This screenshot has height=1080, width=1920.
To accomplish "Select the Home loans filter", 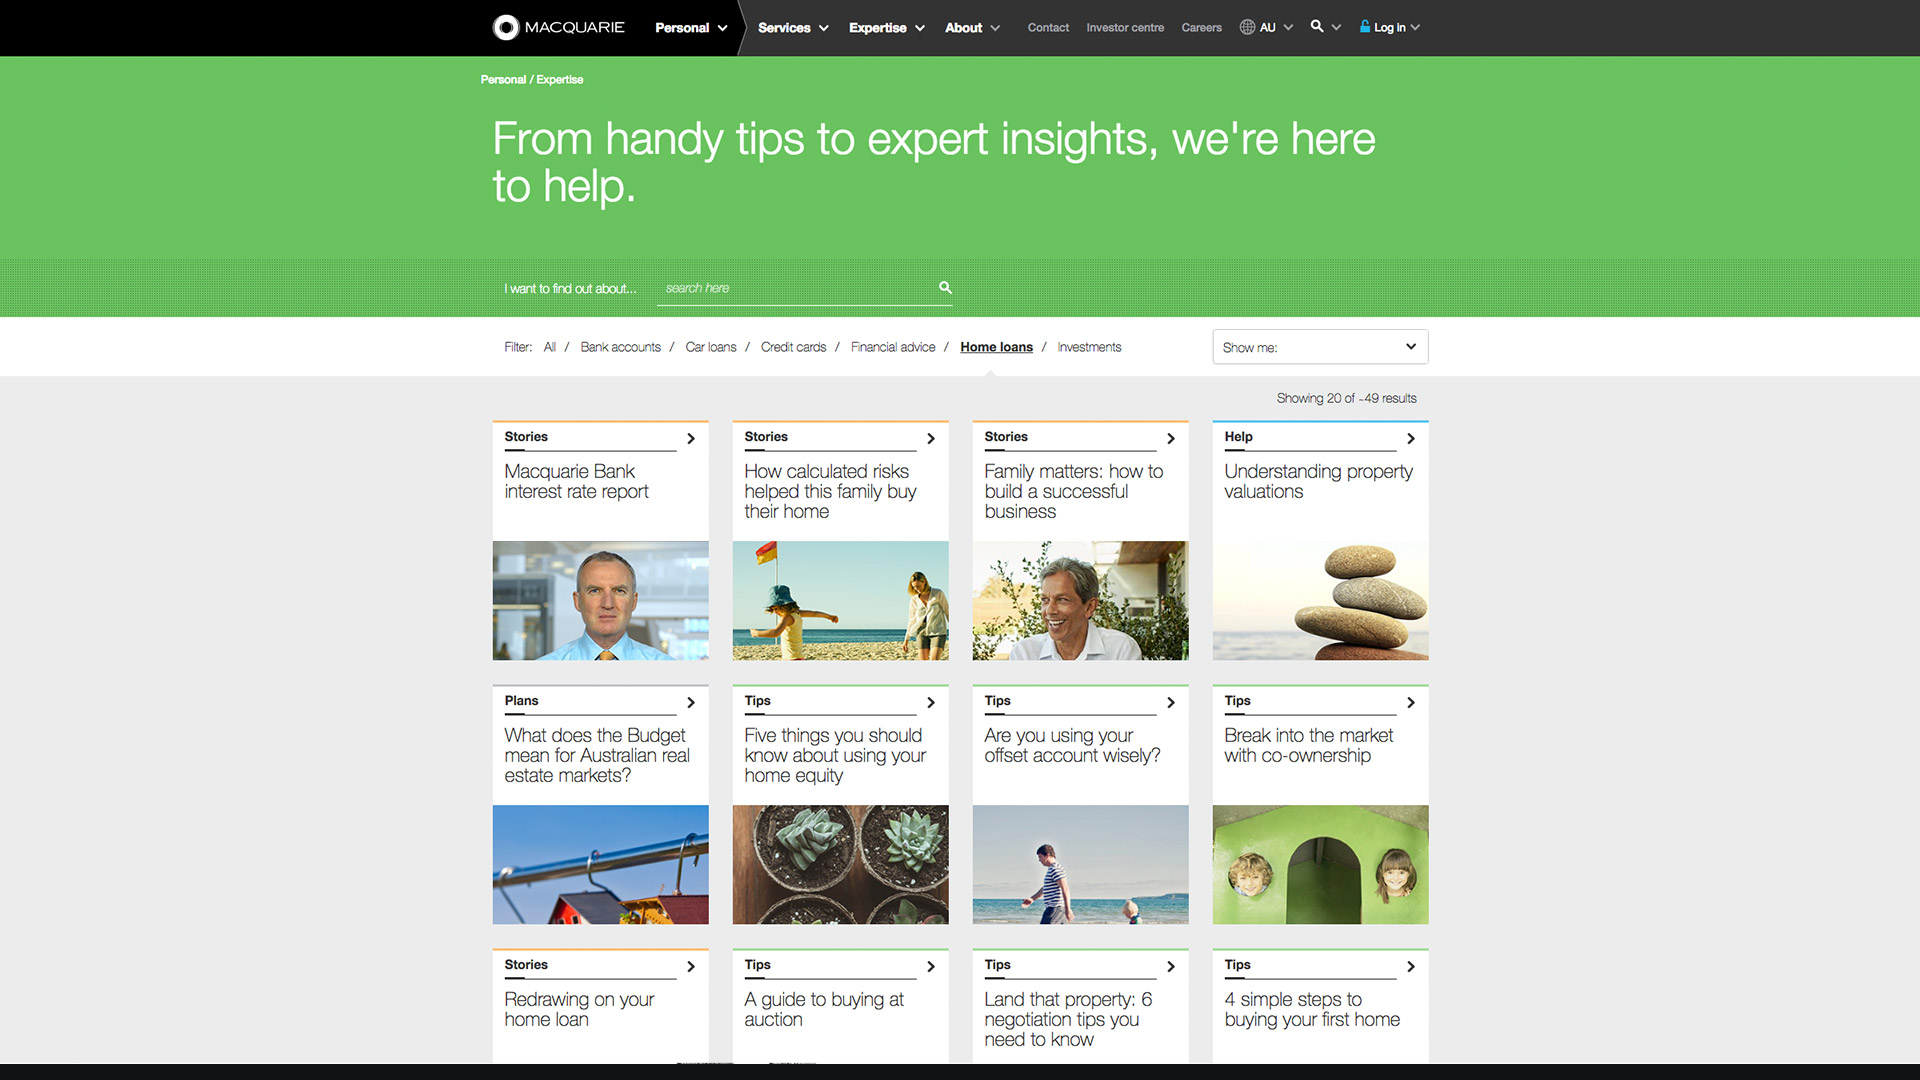I will click(996, 347).
